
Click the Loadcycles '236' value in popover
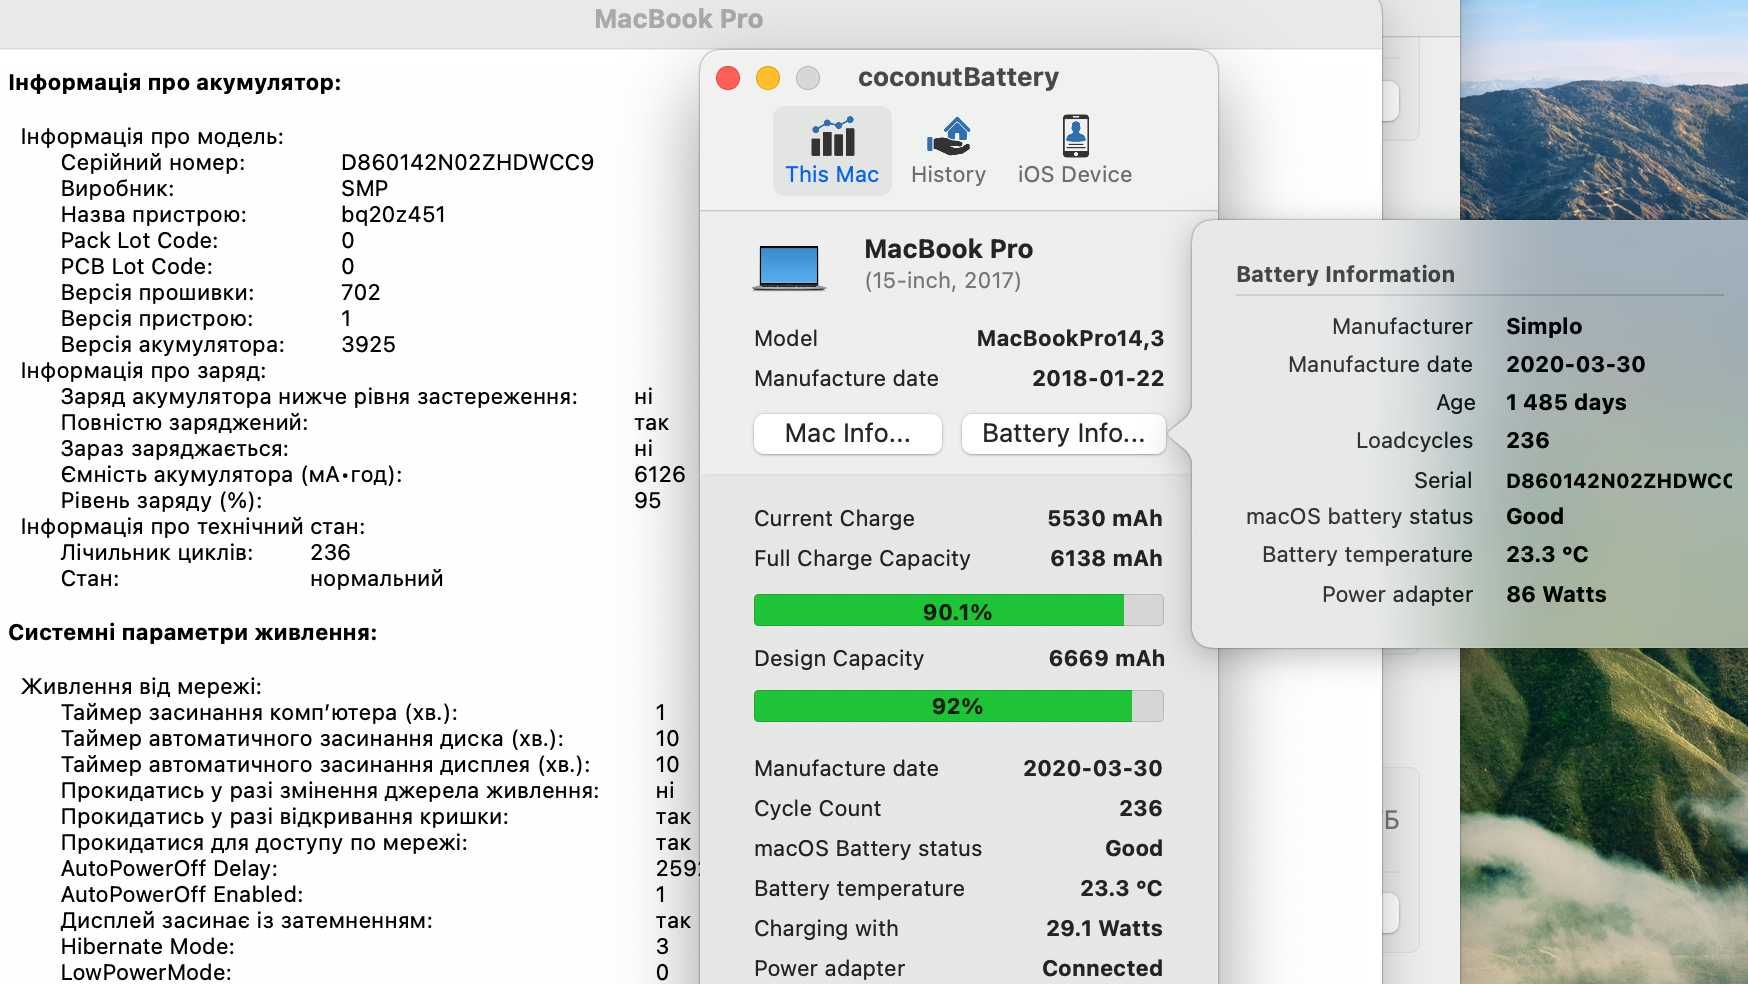[x=1527, y=441]
